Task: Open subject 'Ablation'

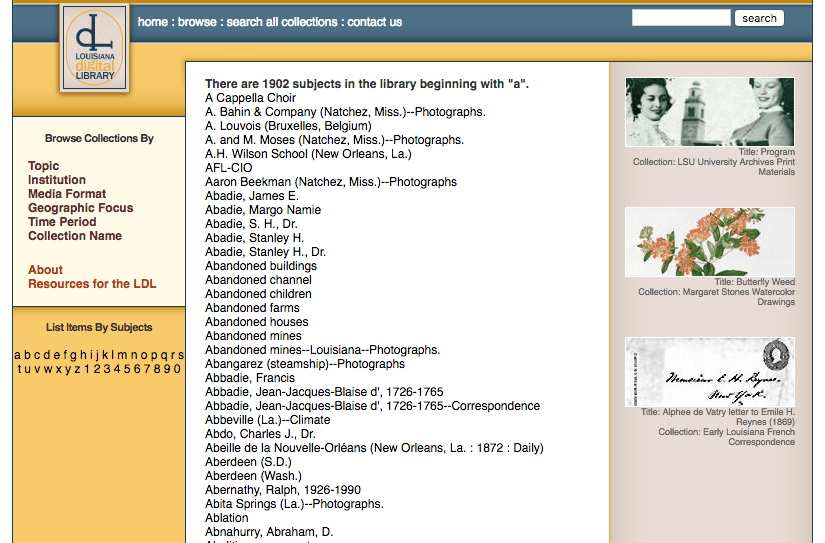Action: [227, 518]
